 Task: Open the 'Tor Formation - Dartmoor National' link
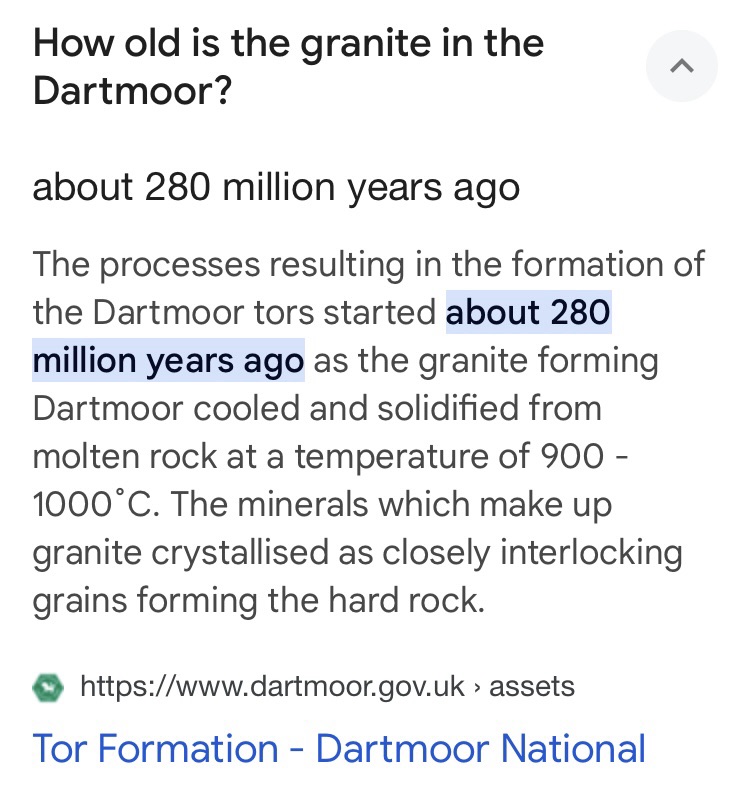pos(339,748)
